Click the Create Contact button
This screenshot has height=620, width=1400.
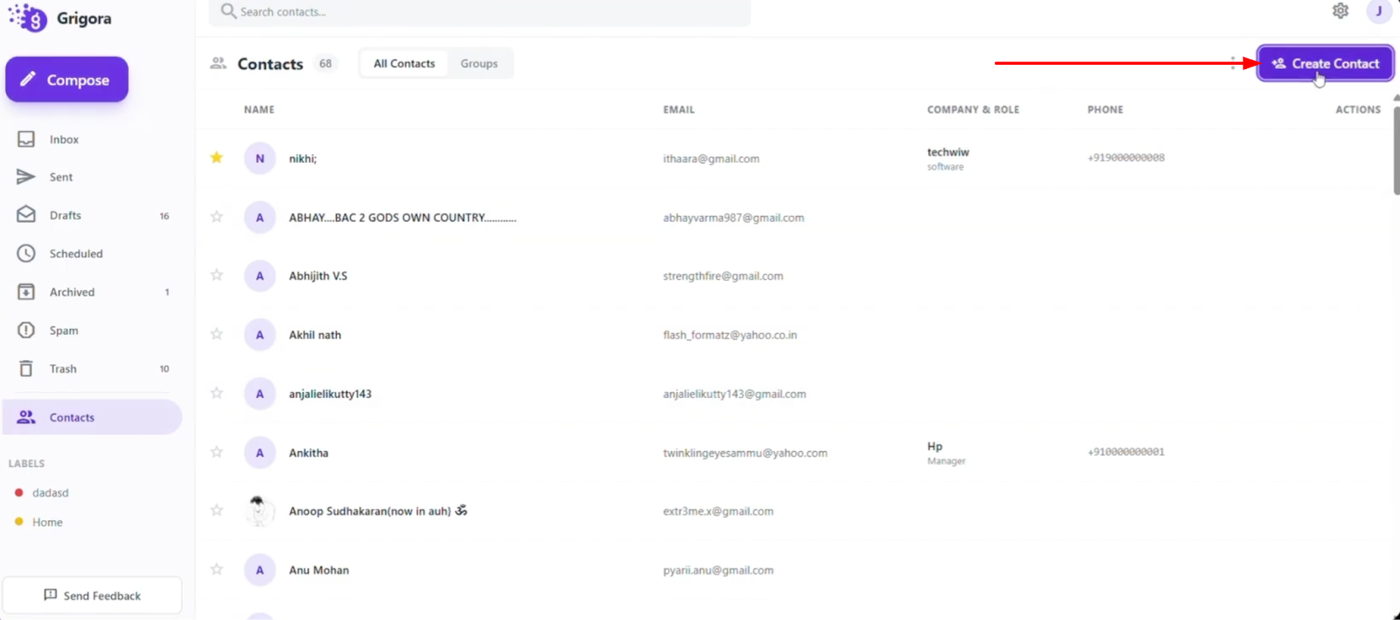[x=1325, y=63]
